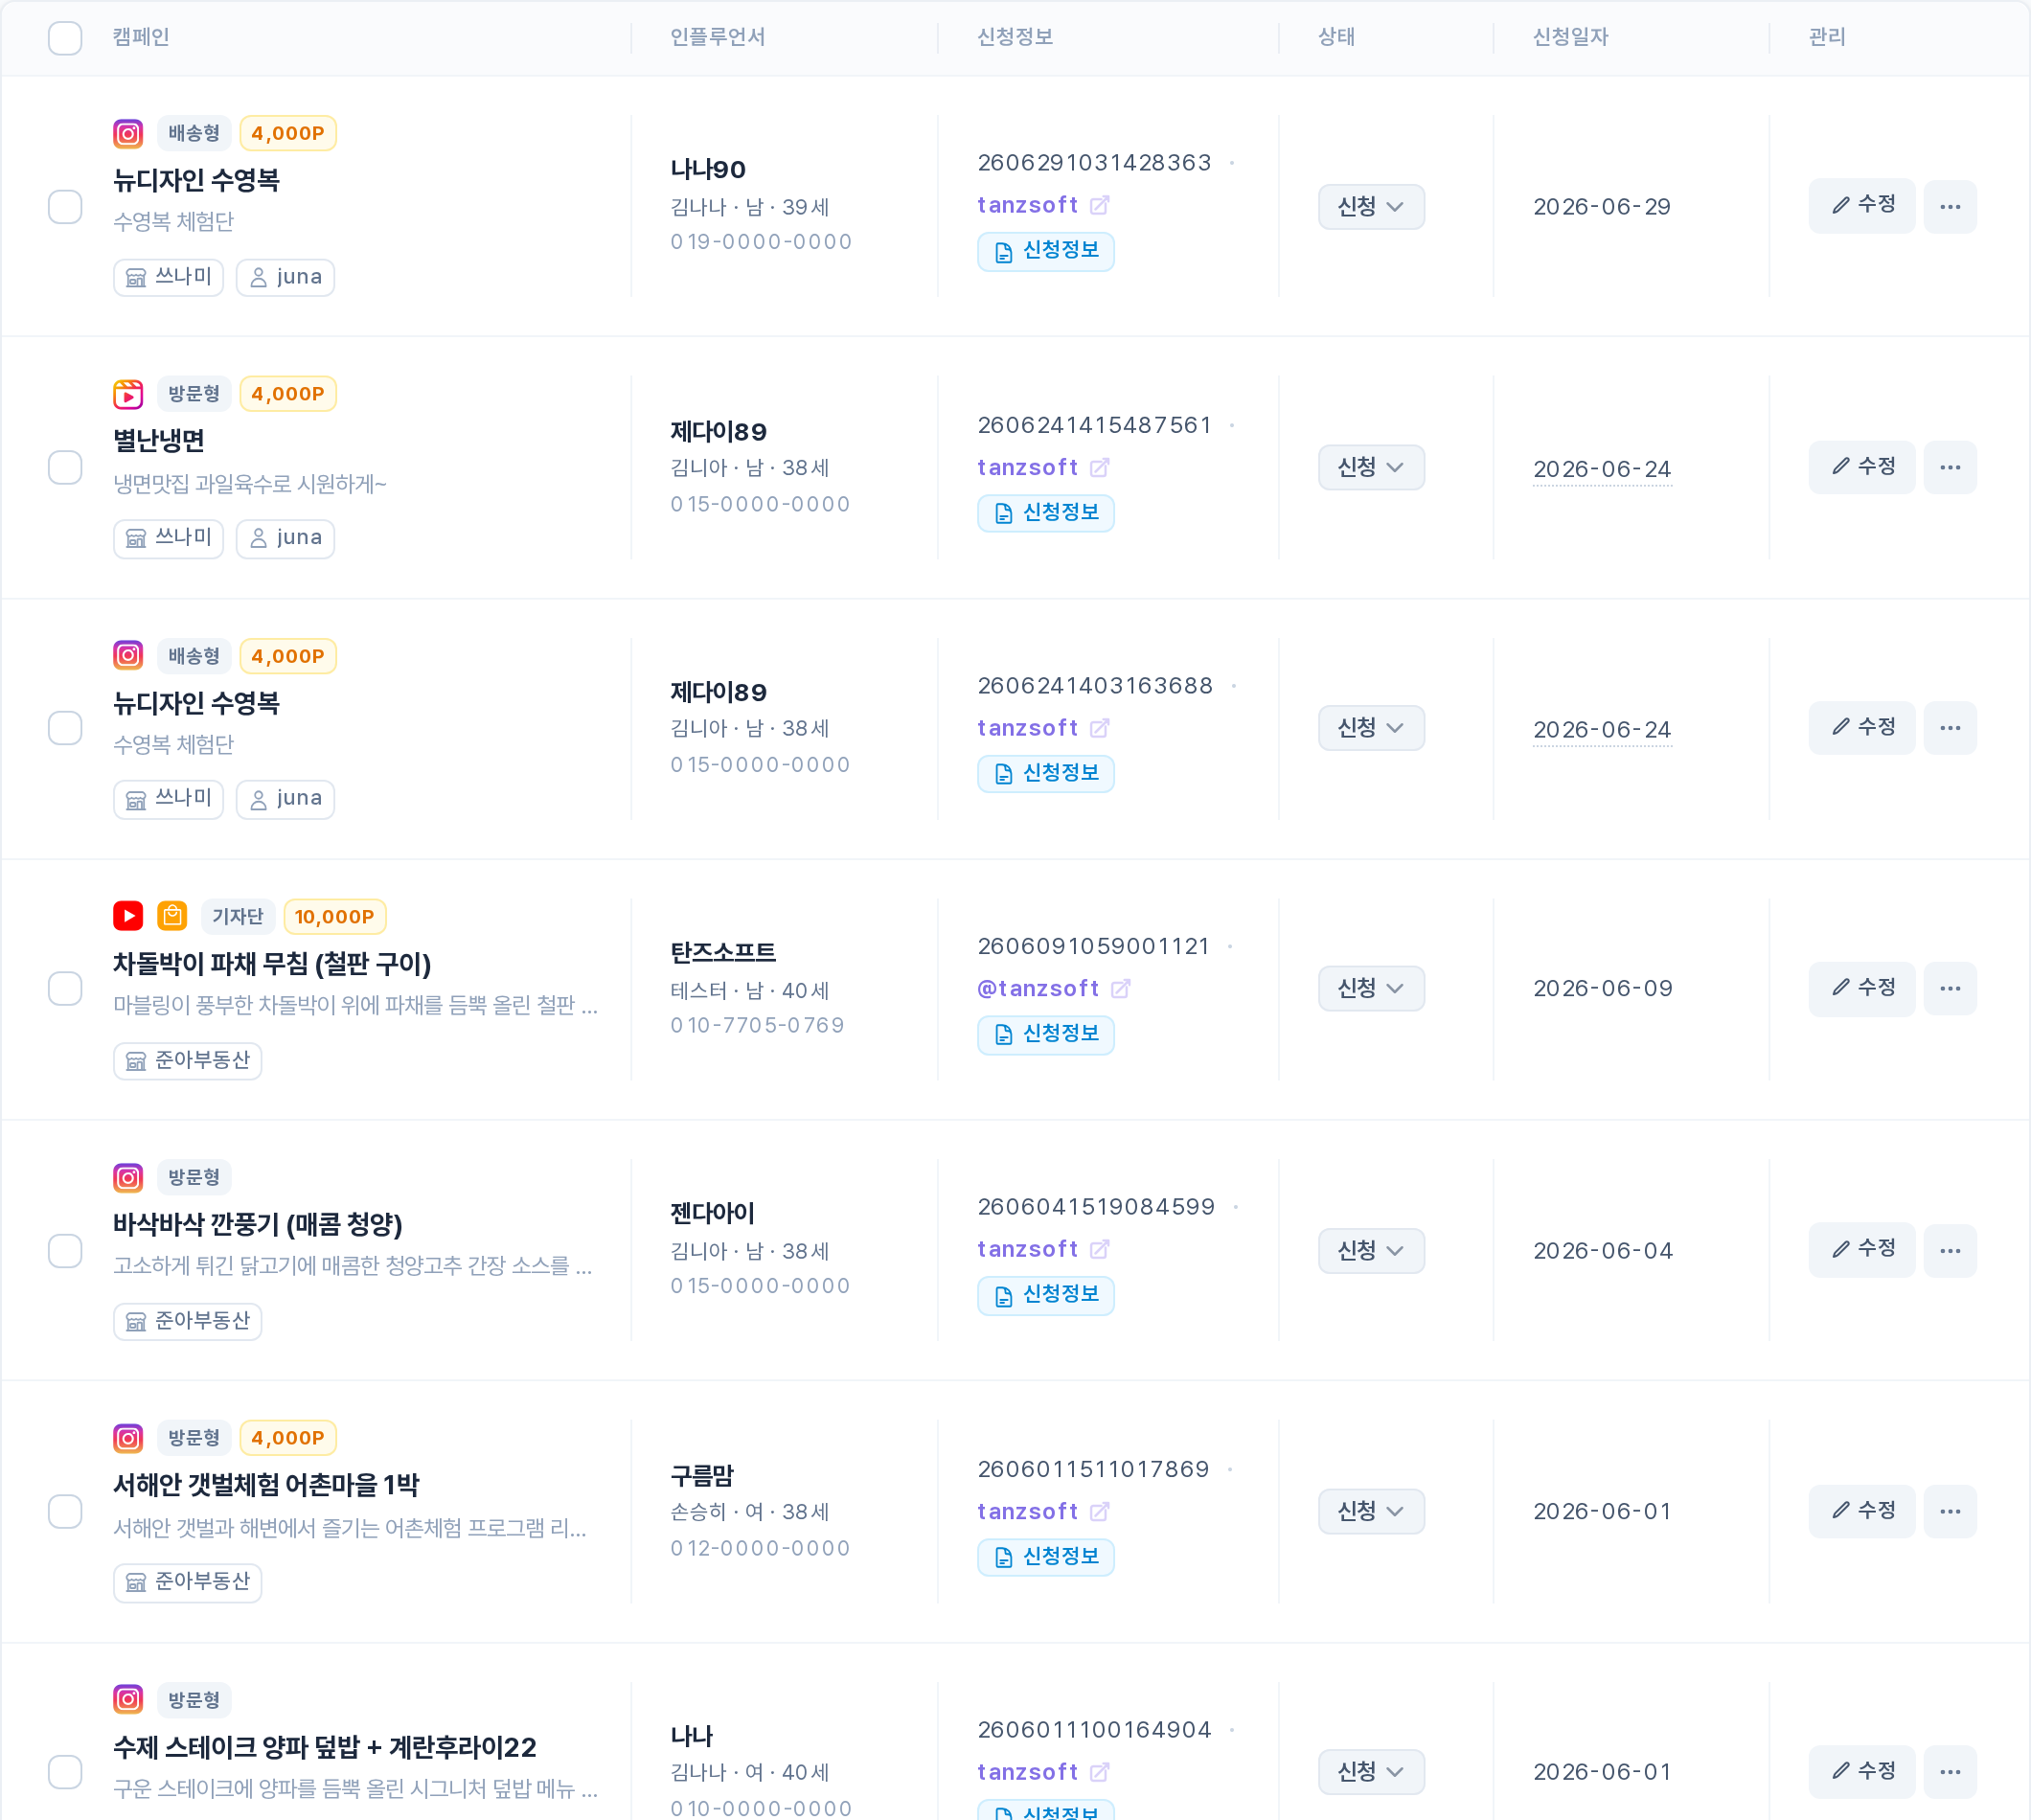Tick the checkbox for 차돌박이 파채 무침
The height and width of the screenshot is (1820, 2031).
pos(65,989)
